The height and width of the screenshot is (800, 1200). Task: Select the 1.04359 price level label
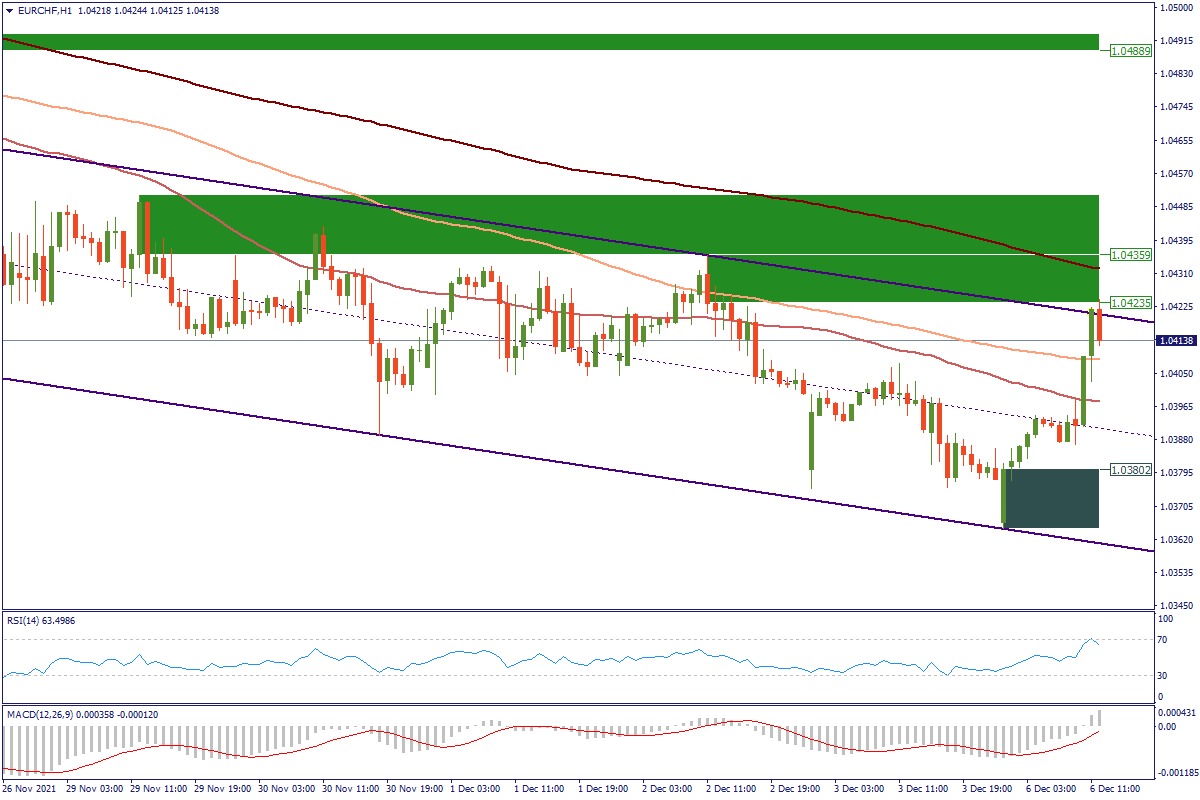[x=1131, y=255]
